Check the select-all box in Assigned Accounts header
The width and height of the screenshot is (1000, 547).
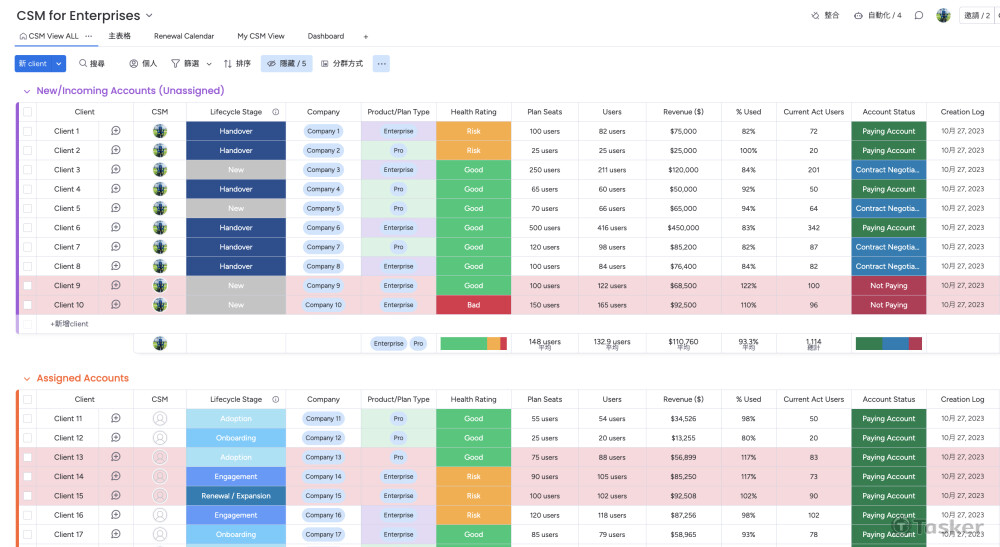click(x=28, y=399)
